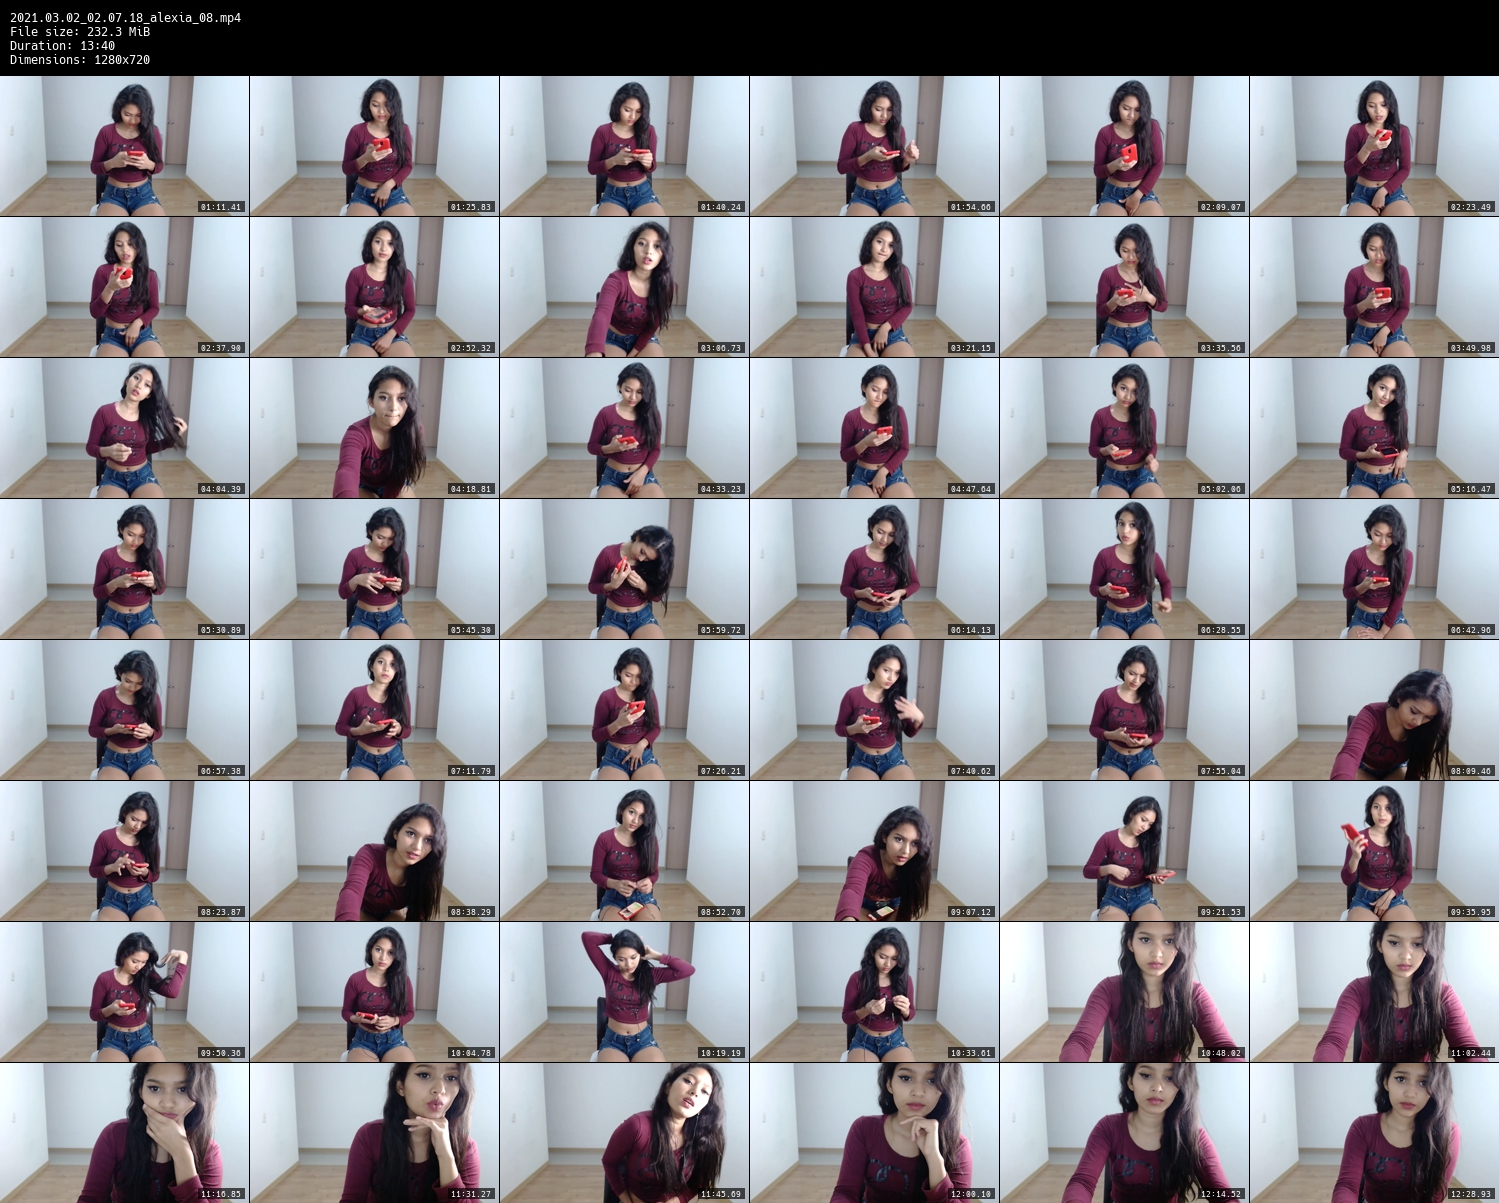Select the 'Duration: 13:40' line
This screenshot has width=1499, height=1203.
[62, 46]
